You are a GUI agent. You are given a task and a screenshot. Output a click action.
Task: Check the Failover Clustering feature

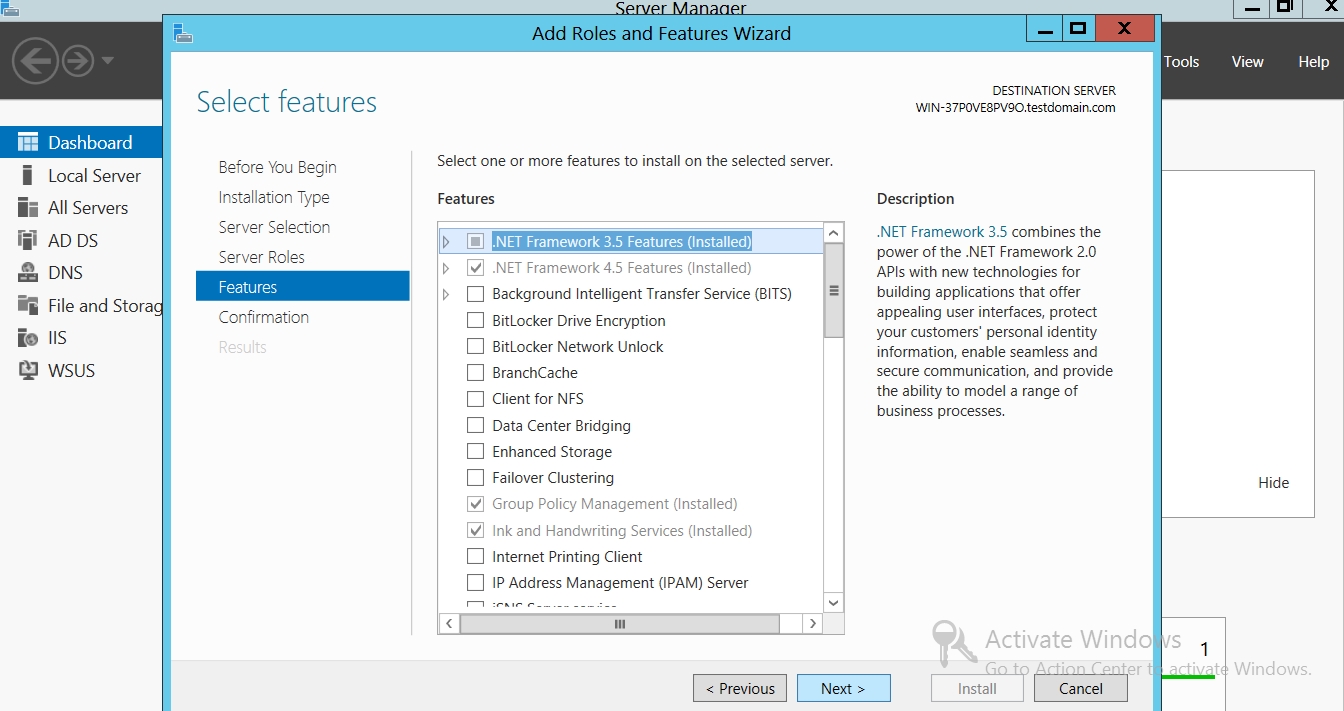(x=475, y=478)
